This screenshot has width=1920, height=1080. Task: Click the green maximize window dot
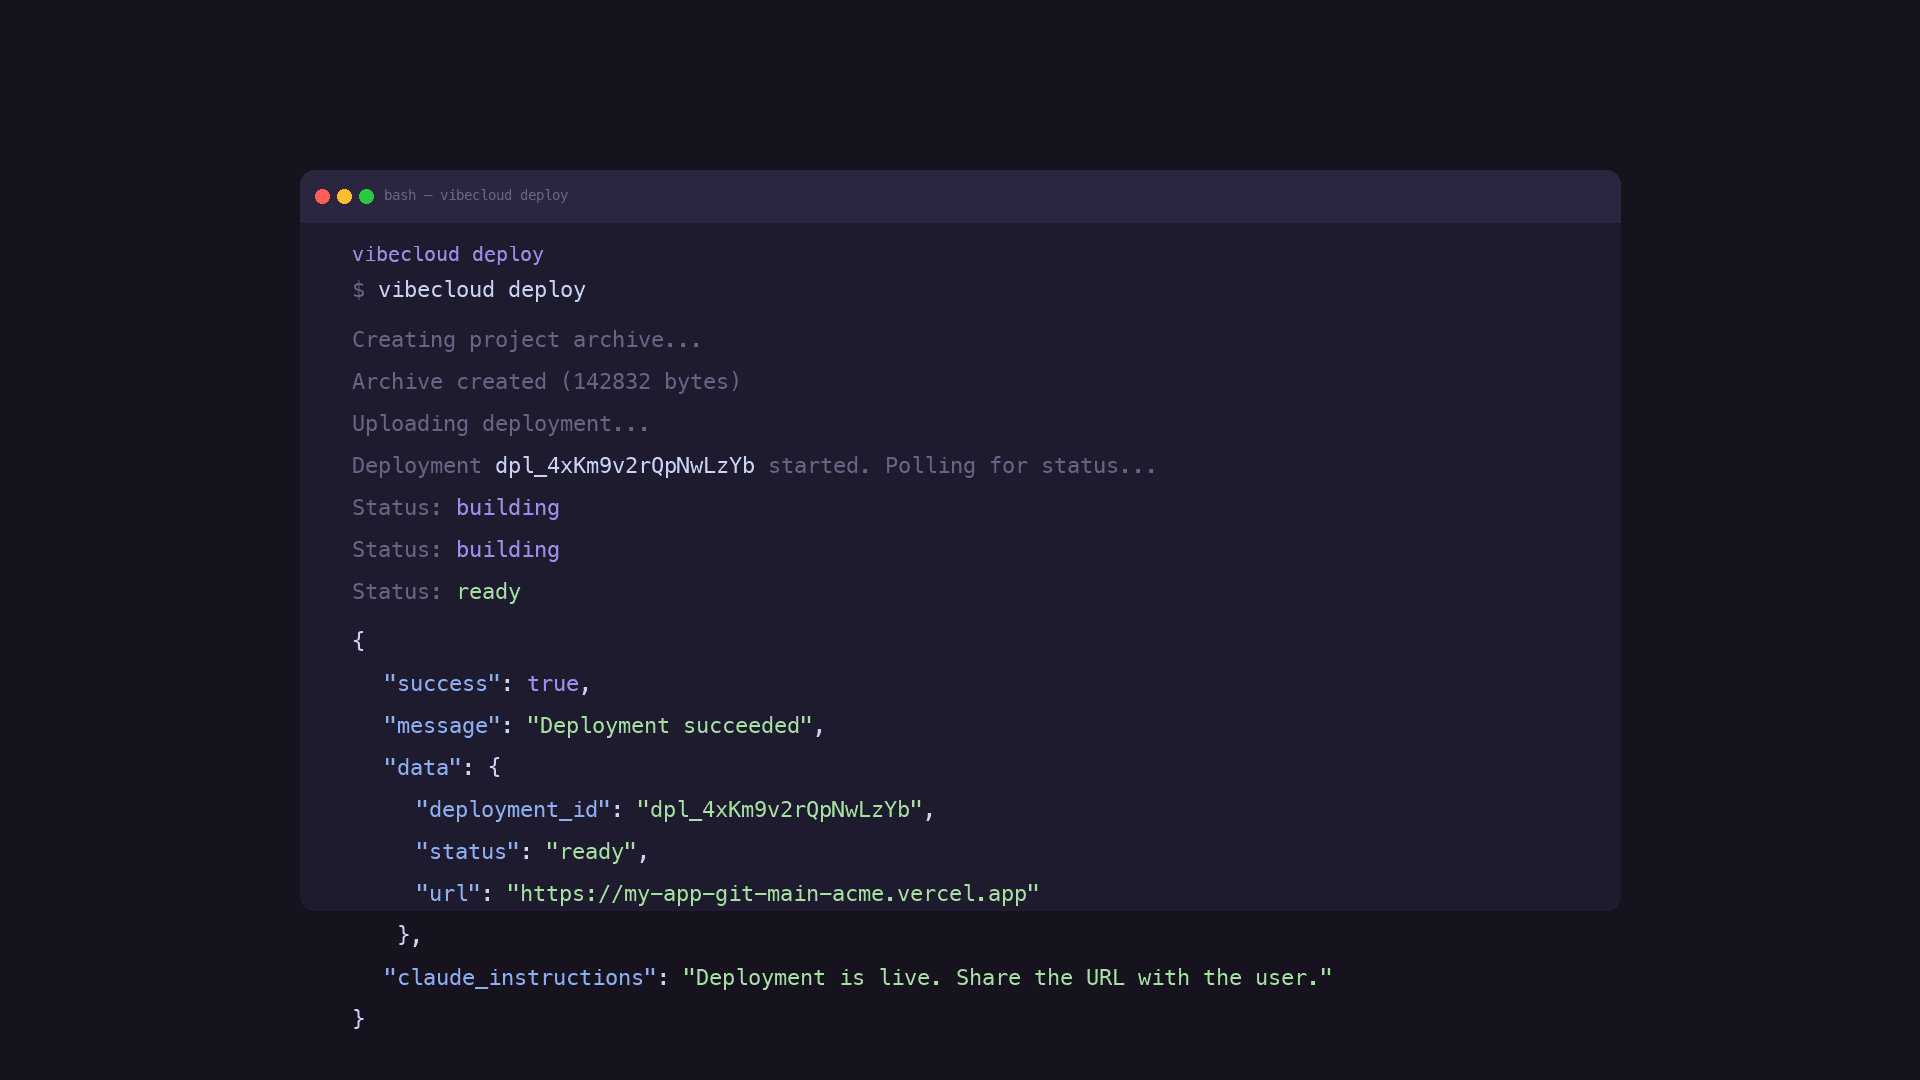click(366, 196)
